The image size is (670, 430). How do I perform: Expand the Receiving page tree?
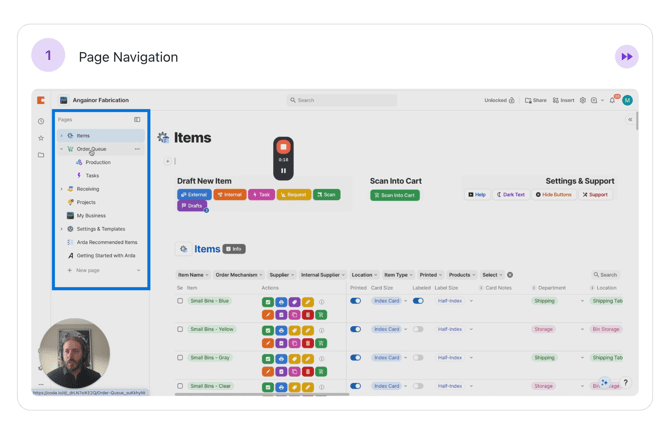click(61, 189)
